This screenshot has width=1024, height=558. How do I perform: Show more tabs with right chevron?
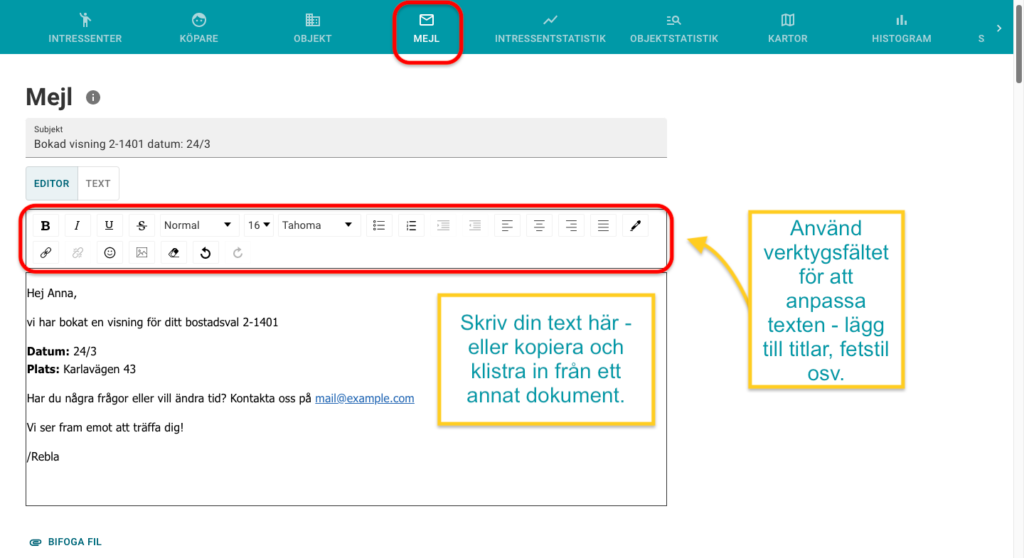point(999,28)
